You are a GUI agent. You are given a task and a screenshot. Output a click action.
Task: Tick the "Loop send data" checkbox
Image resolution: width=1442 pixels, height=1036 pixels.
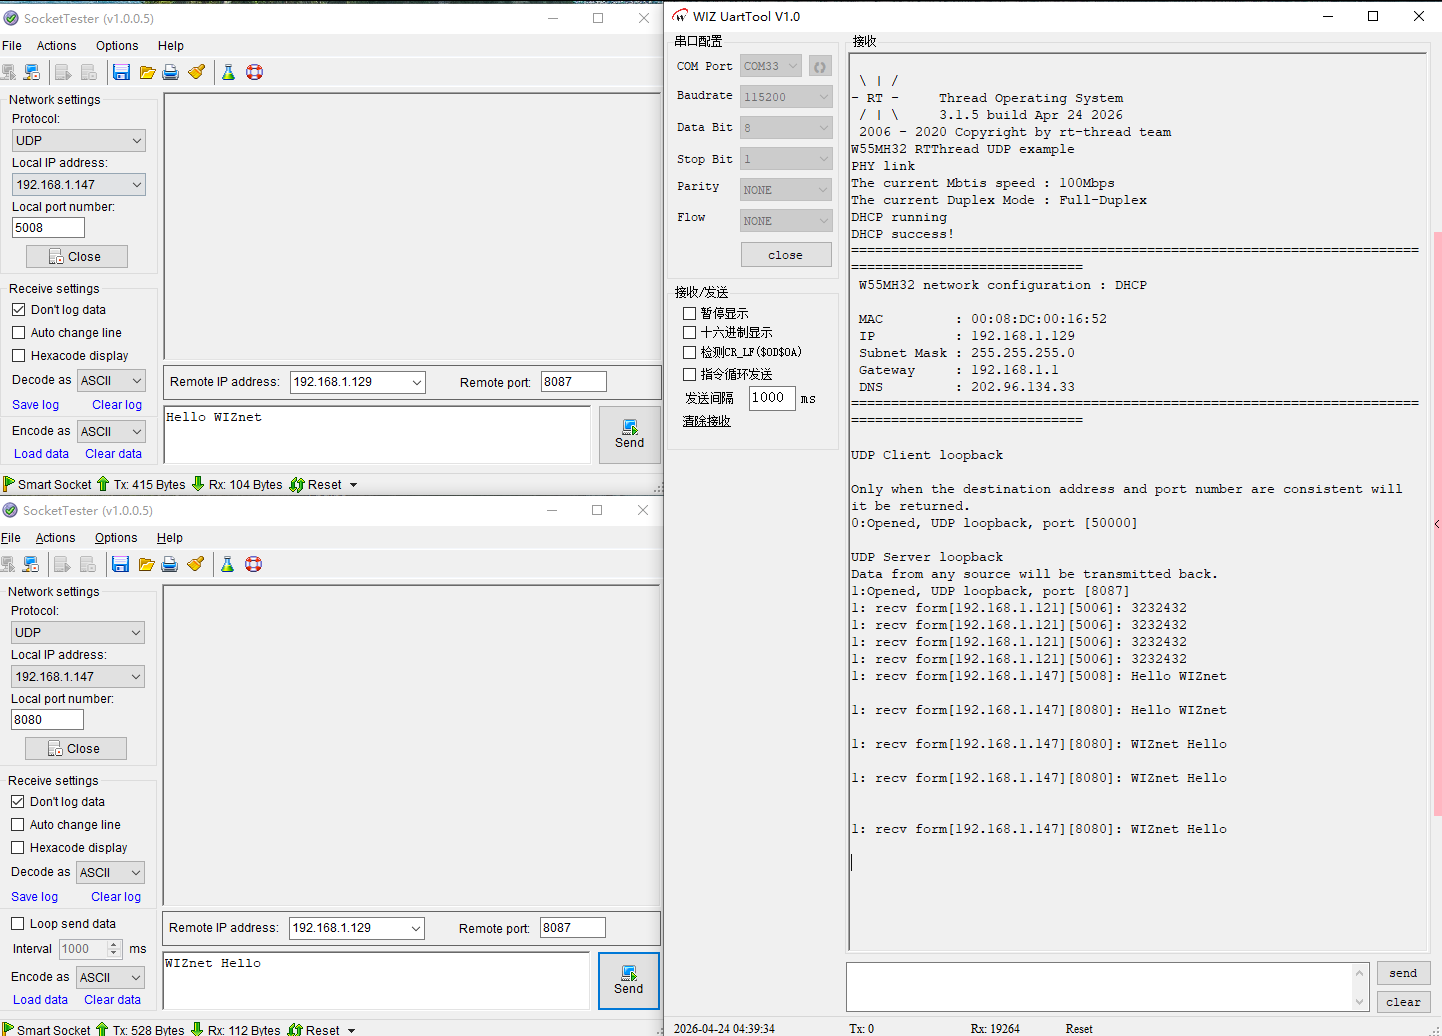(18, 924)
